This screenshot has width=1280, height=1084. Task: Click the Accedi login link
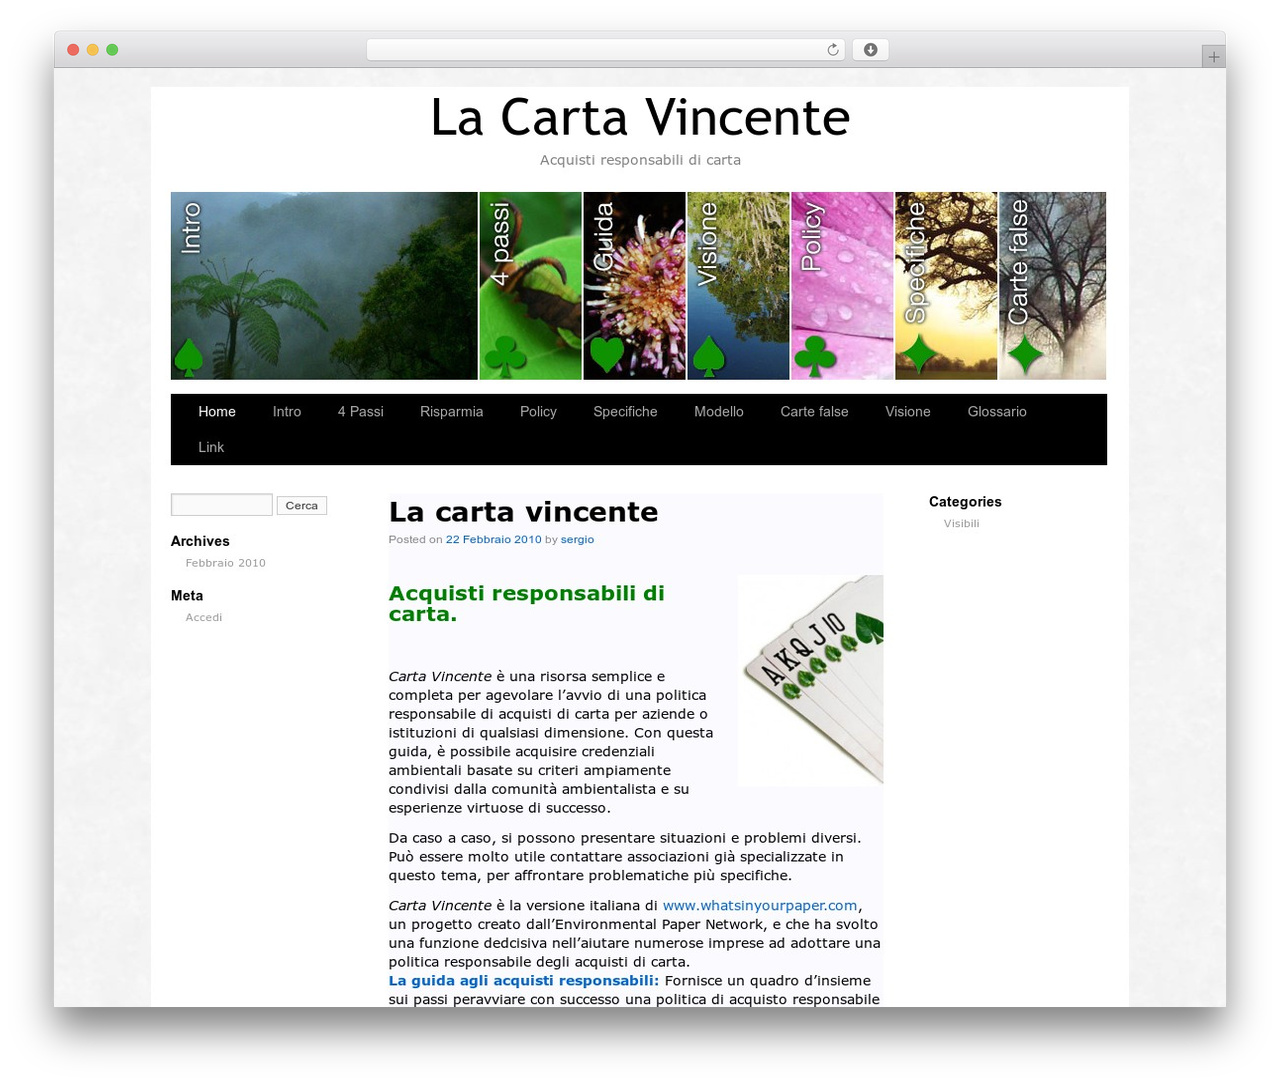coord(204,617)
